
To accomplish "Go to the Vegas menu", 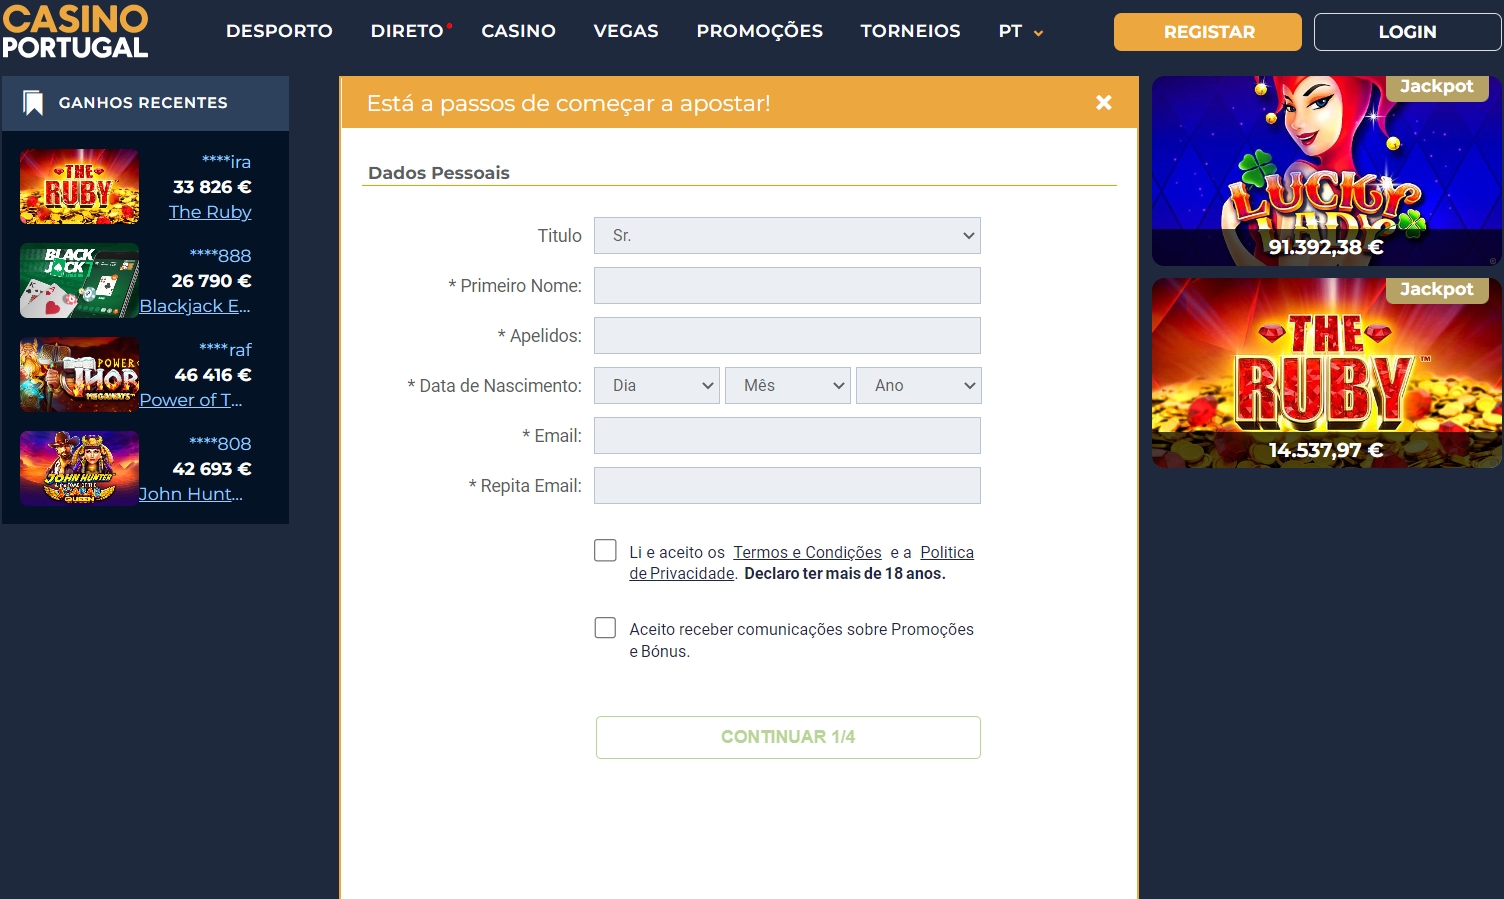I will (626, 31).
